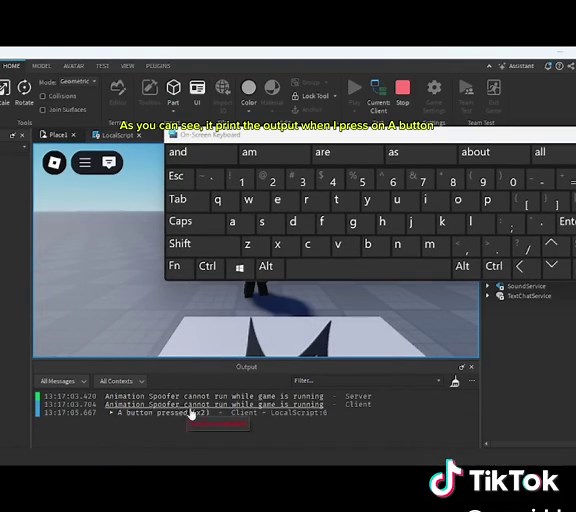Image resolution: width=576 pixels, height=512 pixels.
Task: Click the Caps key on On-Screen Keyboard
Action: (x=195, y=223)
